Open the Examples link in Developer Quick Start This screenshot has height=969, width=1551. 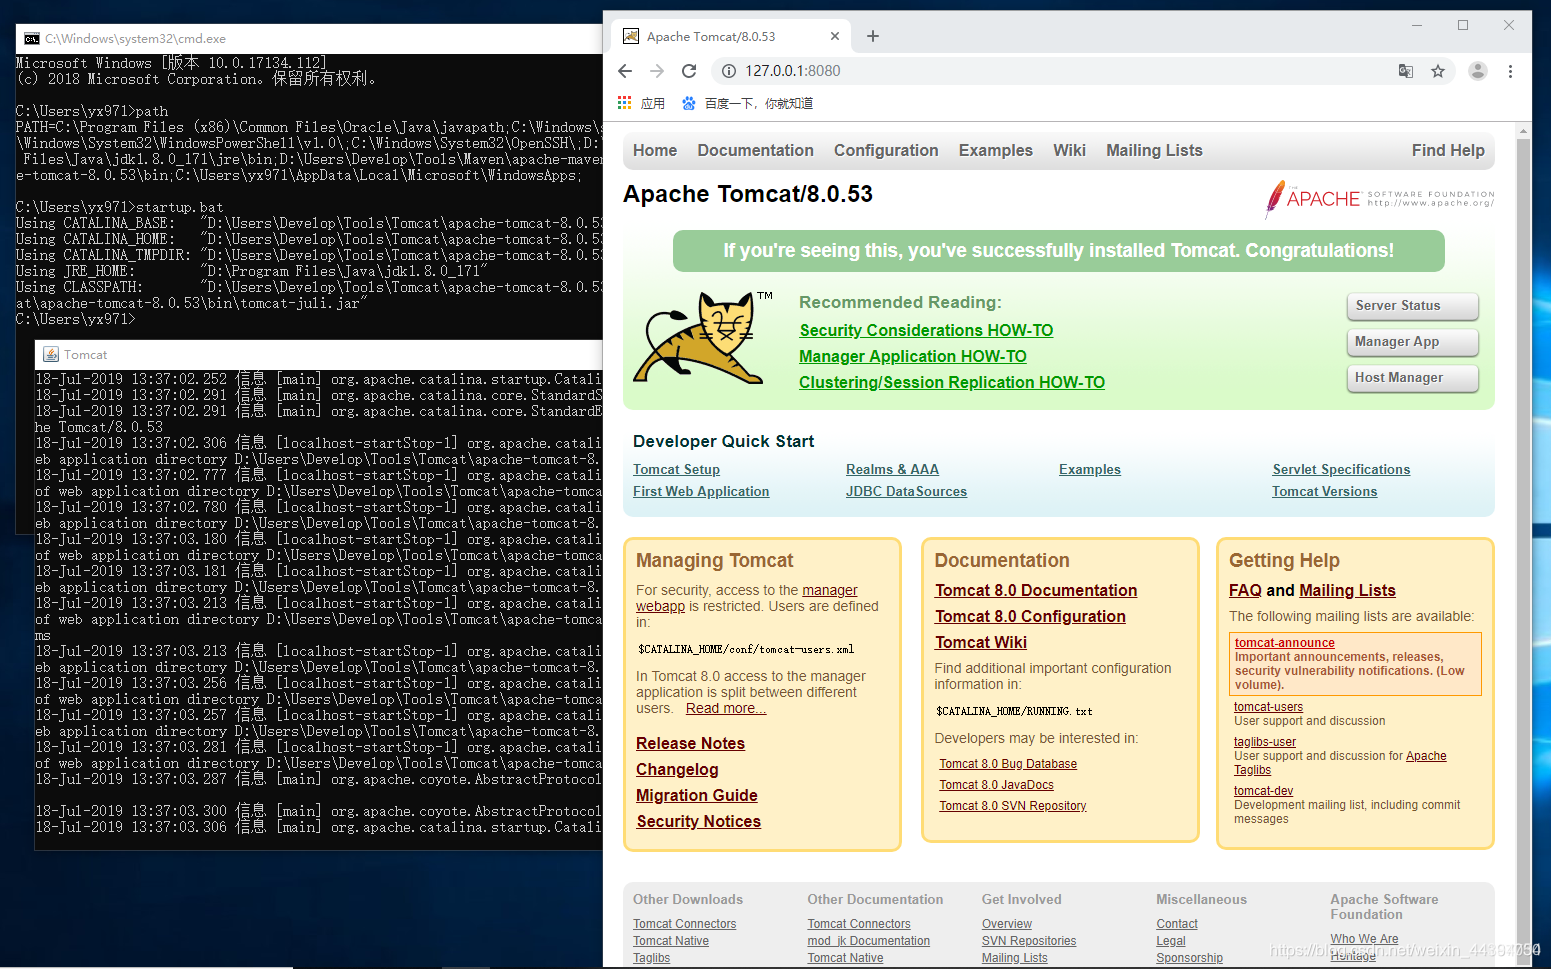1090,469
